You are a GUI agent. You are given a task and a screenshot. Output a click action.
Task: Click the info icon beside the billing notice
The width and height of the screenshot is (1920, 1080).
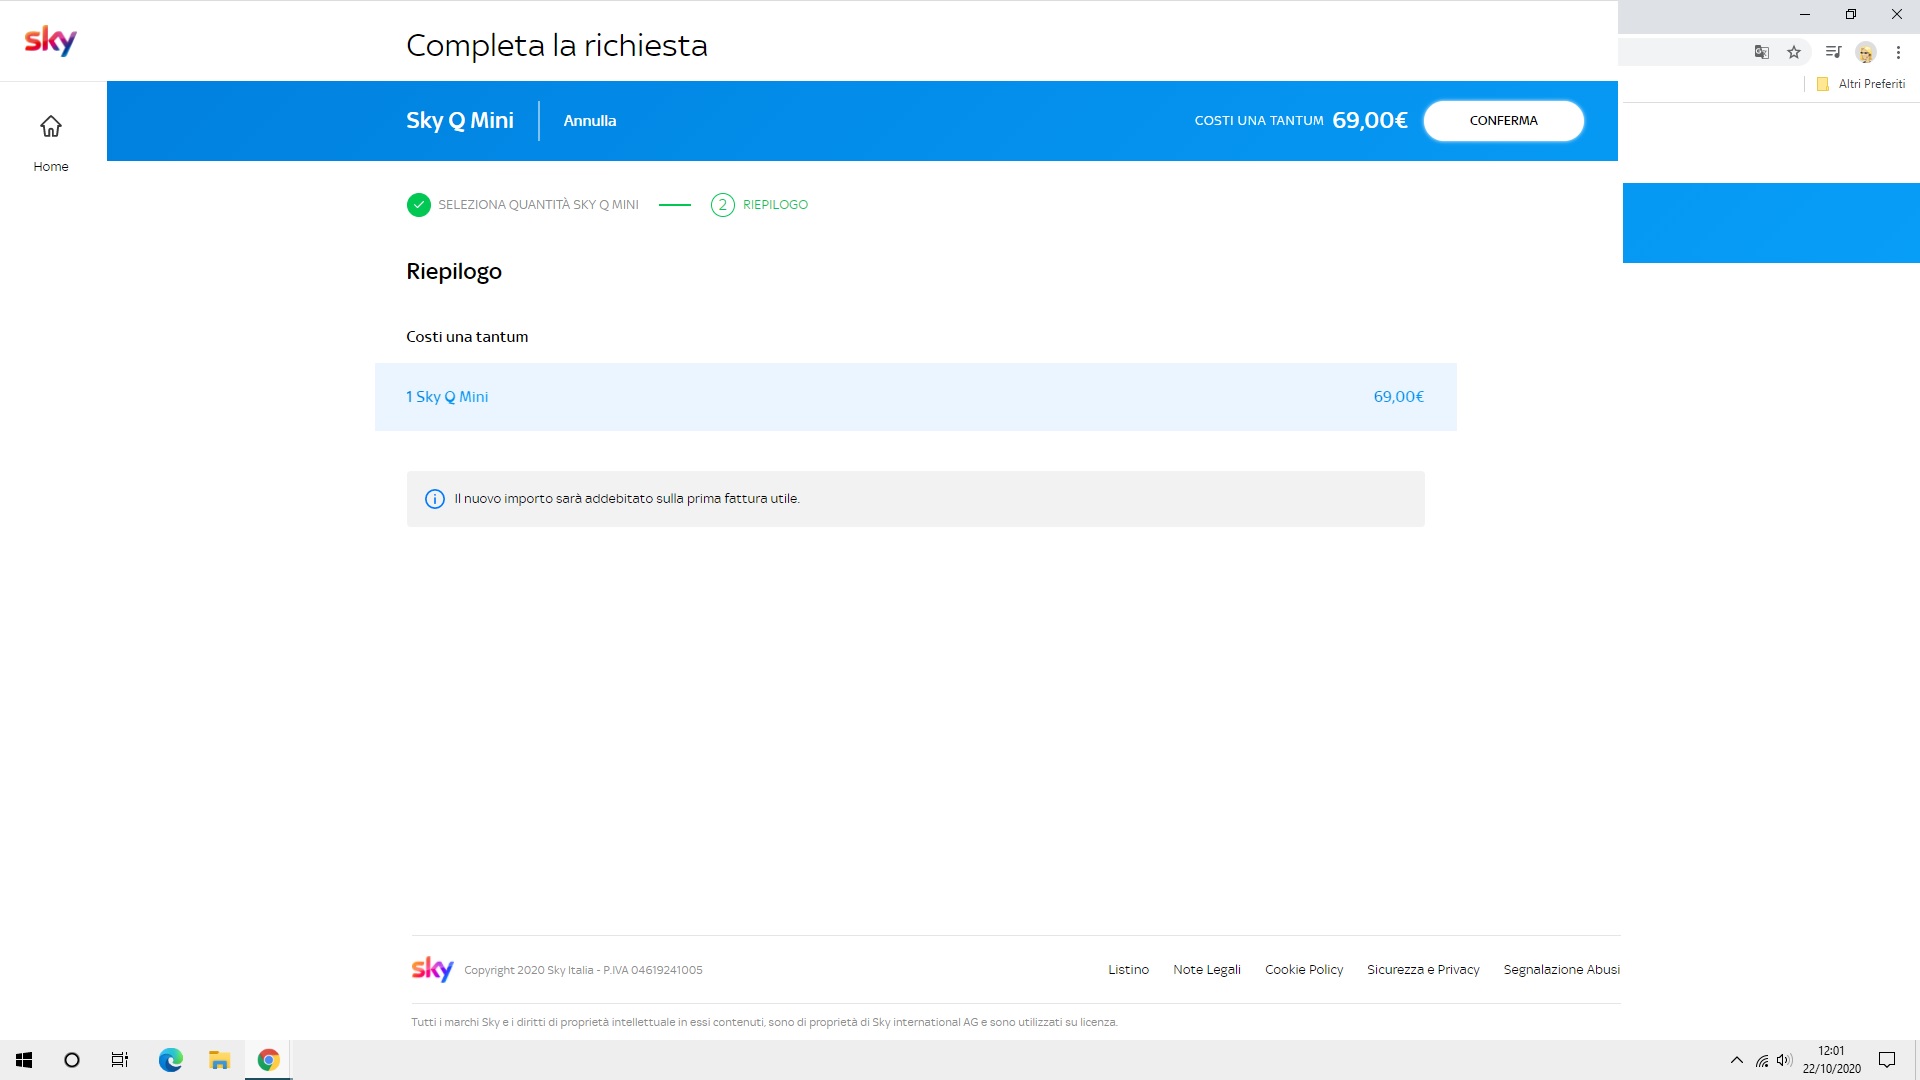click(435, 499)
